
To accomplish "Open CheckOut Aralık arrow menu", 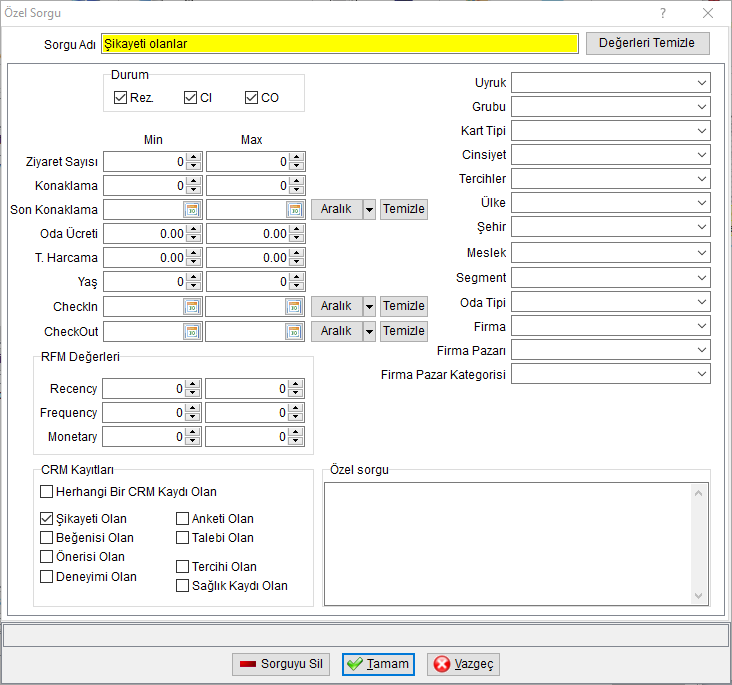I will point(369,332).
